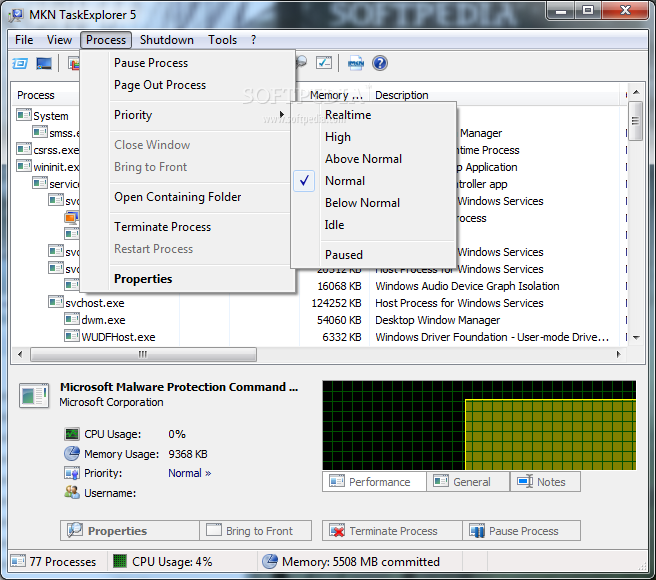Choose Properties in Process menu
Viewport: 656px width, 580px height.
tap(187, 279)
